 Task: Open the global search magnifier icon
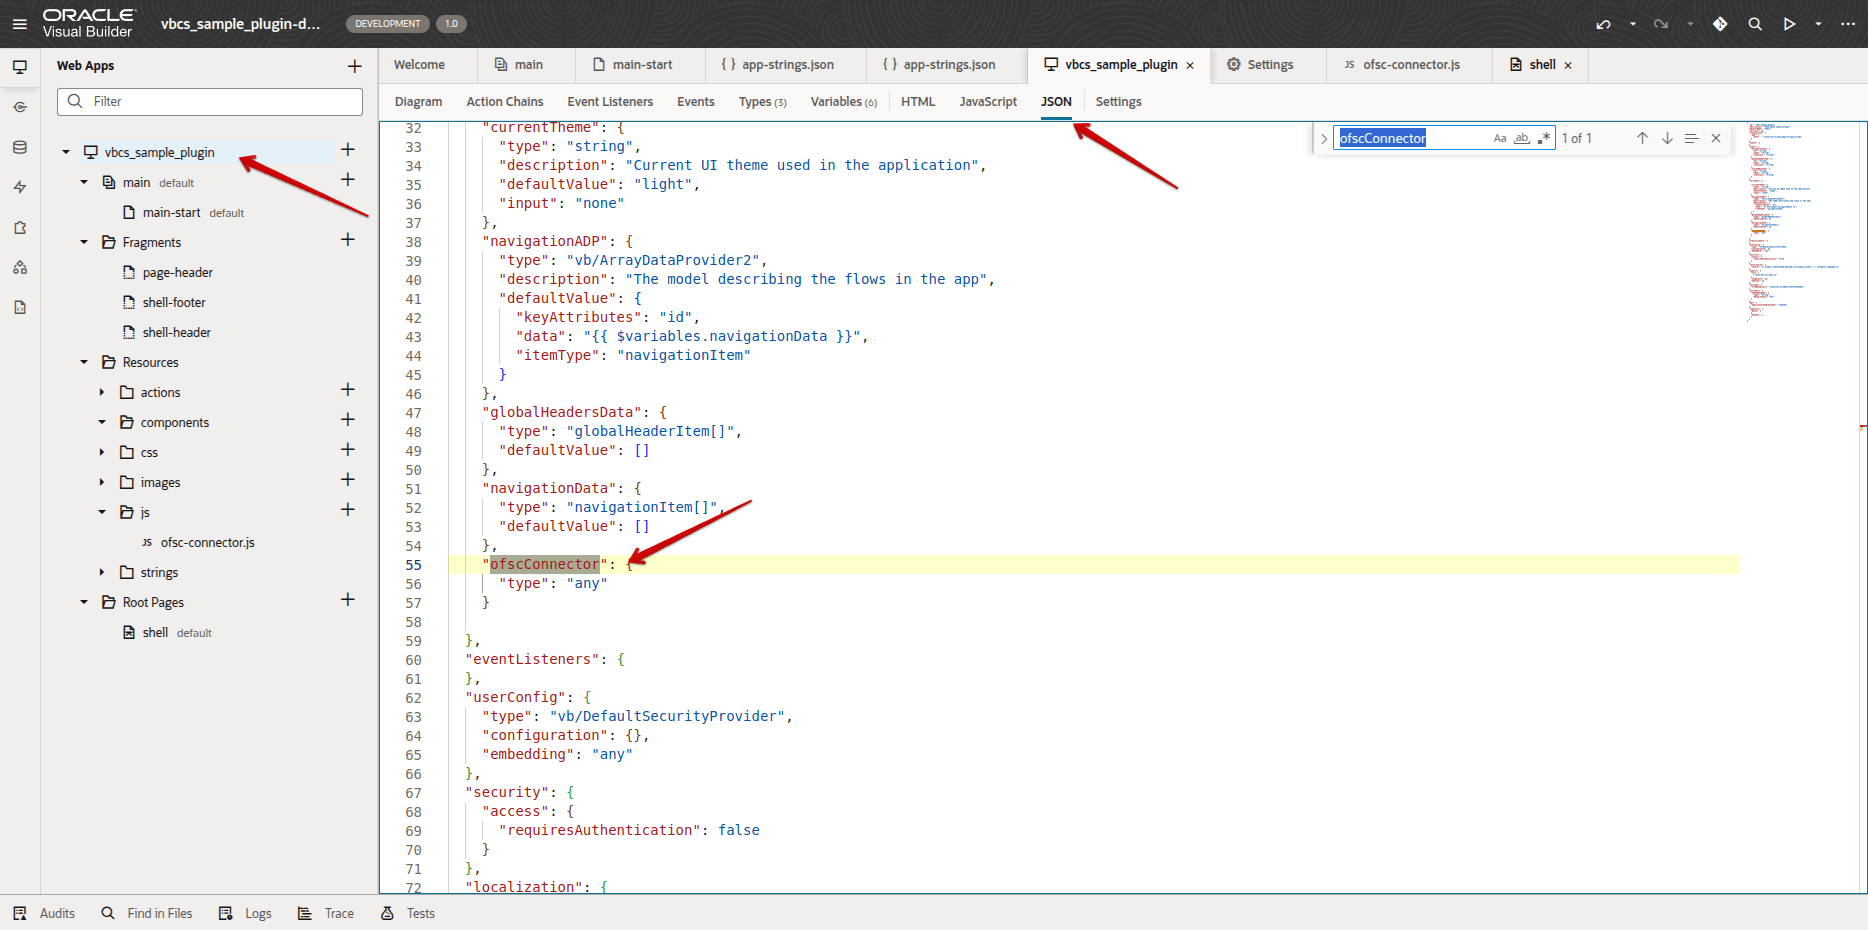point(1755,23)
